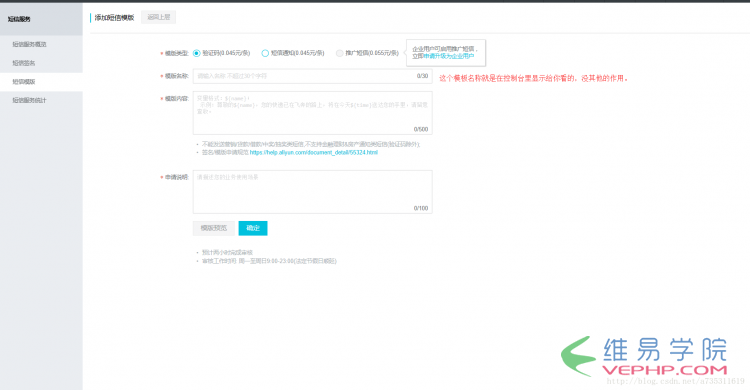Focus the 申请说明 description text area

313,192
